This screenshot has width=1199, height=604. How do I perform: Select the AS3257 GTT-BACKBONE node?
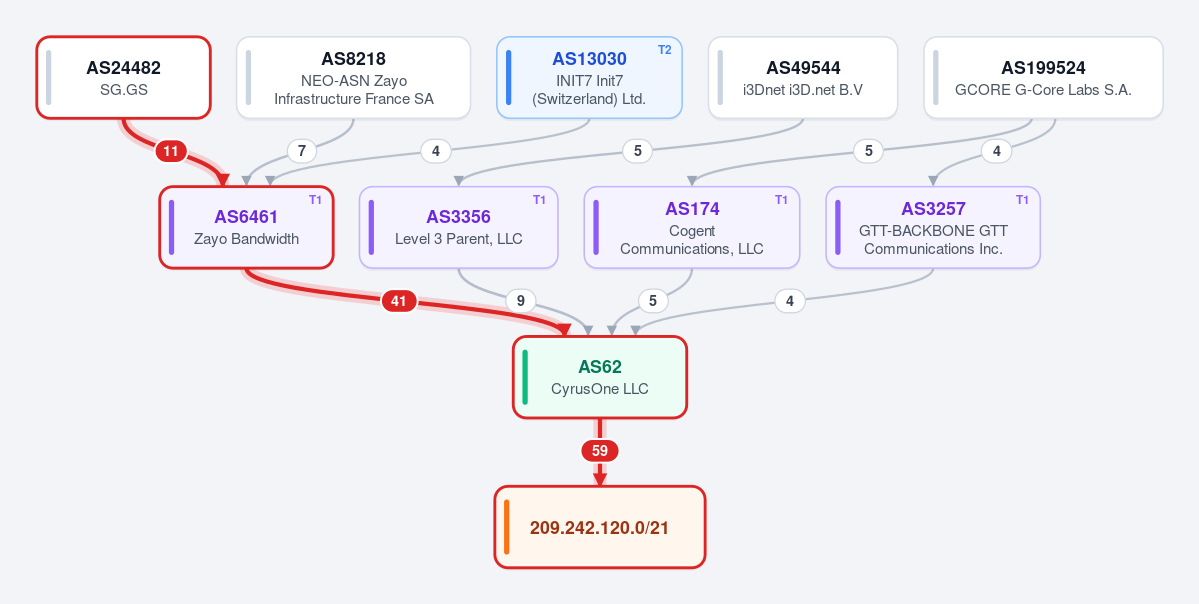pos(933,227)
